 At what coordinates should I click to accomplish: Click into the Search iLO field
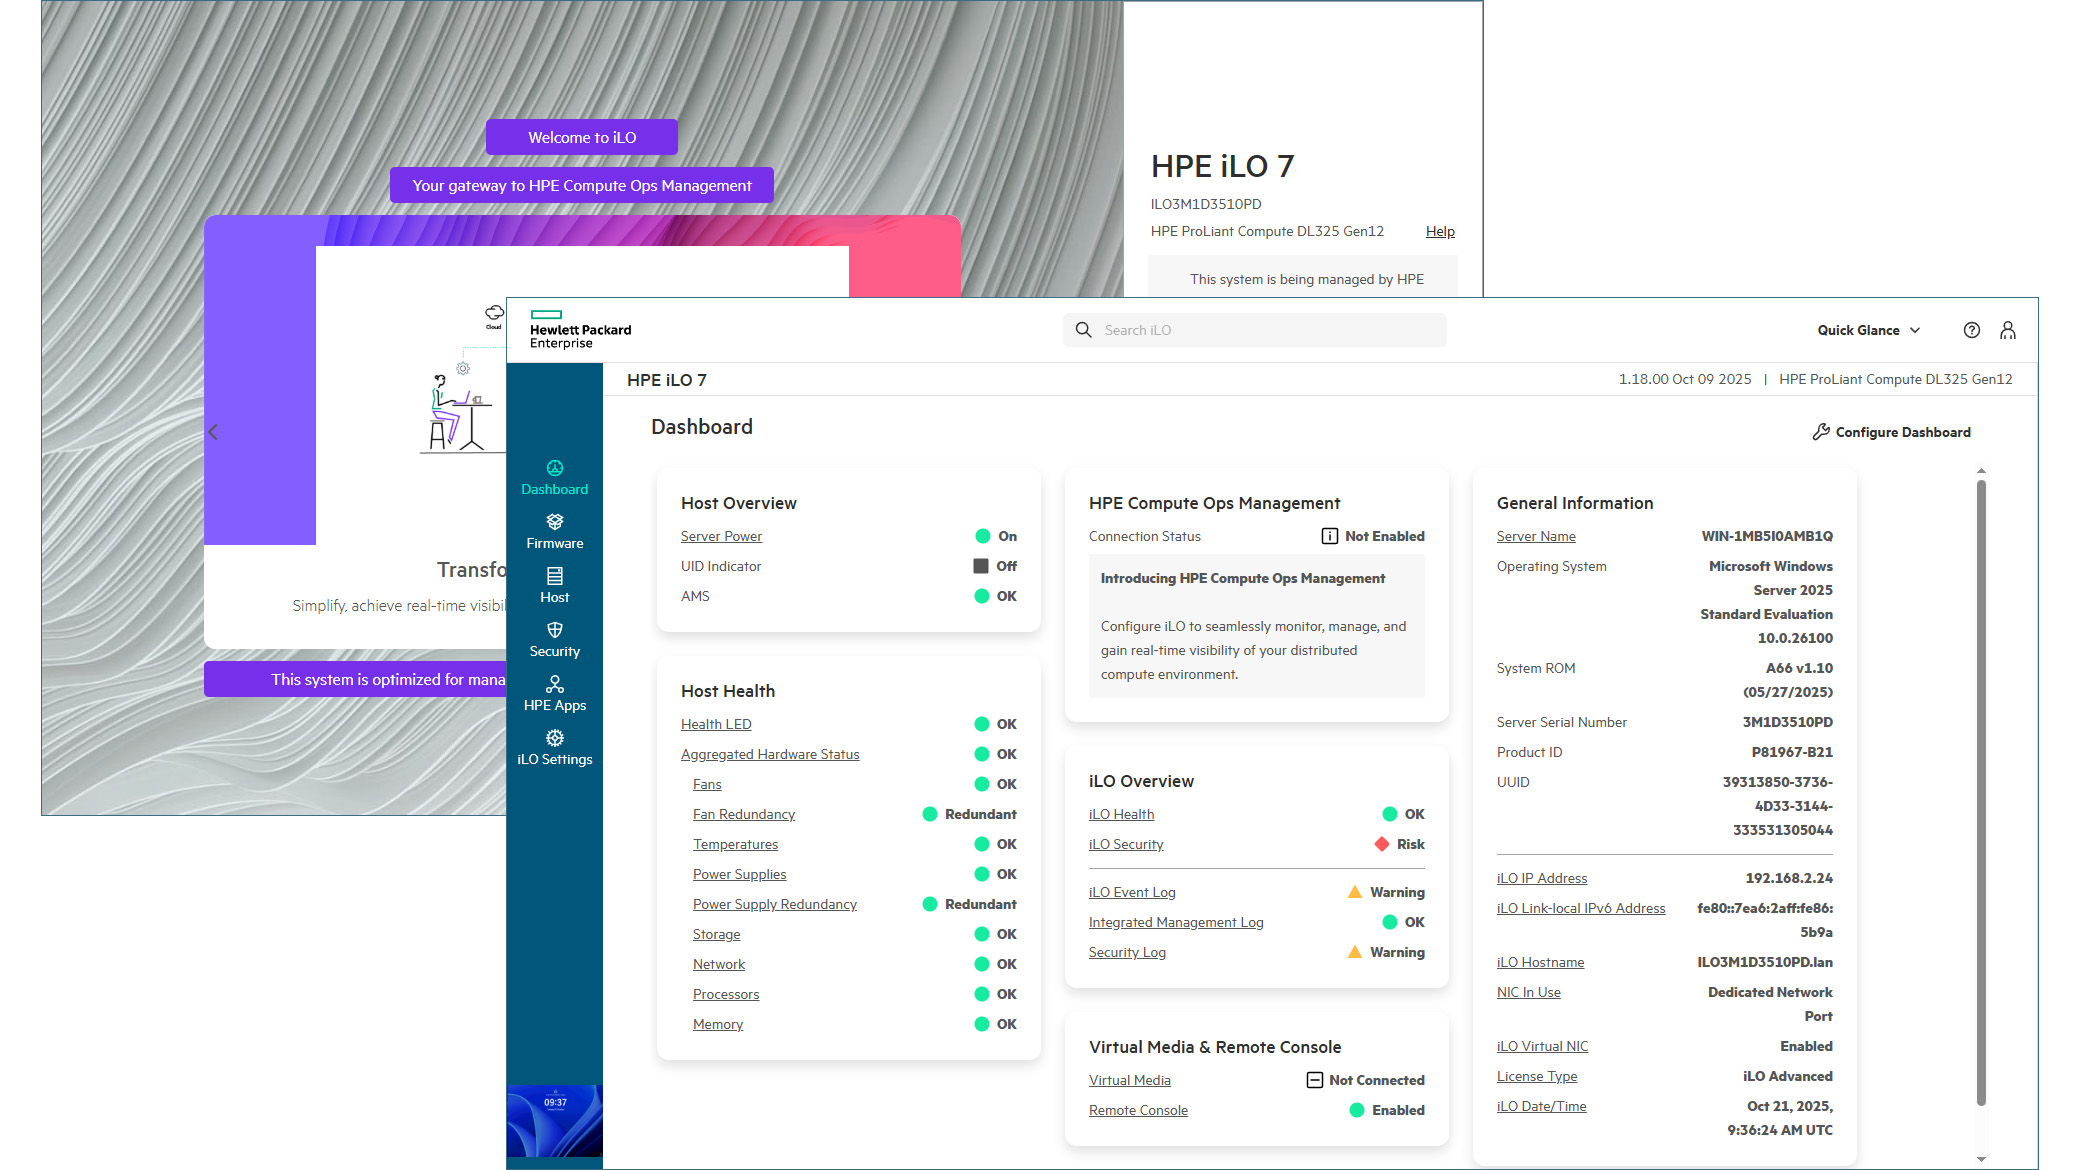1250,329
